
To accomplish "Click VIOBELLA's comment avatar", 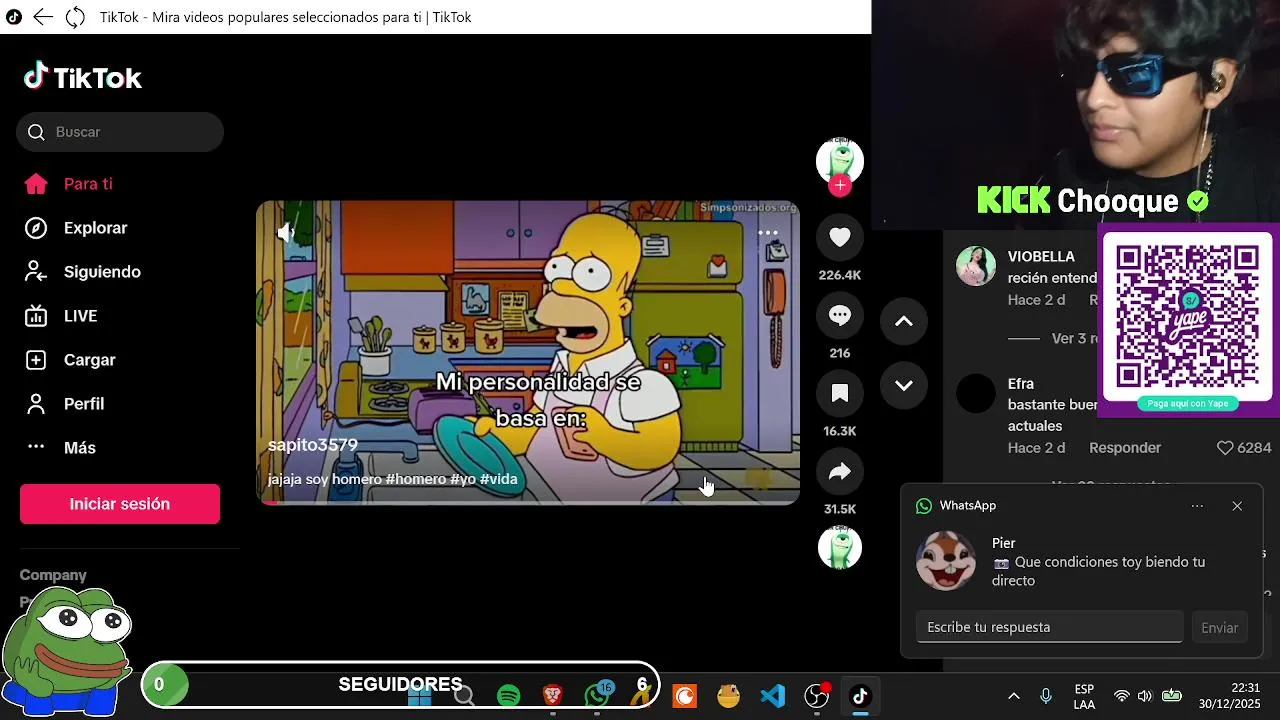I will click(x=976, y=266).
